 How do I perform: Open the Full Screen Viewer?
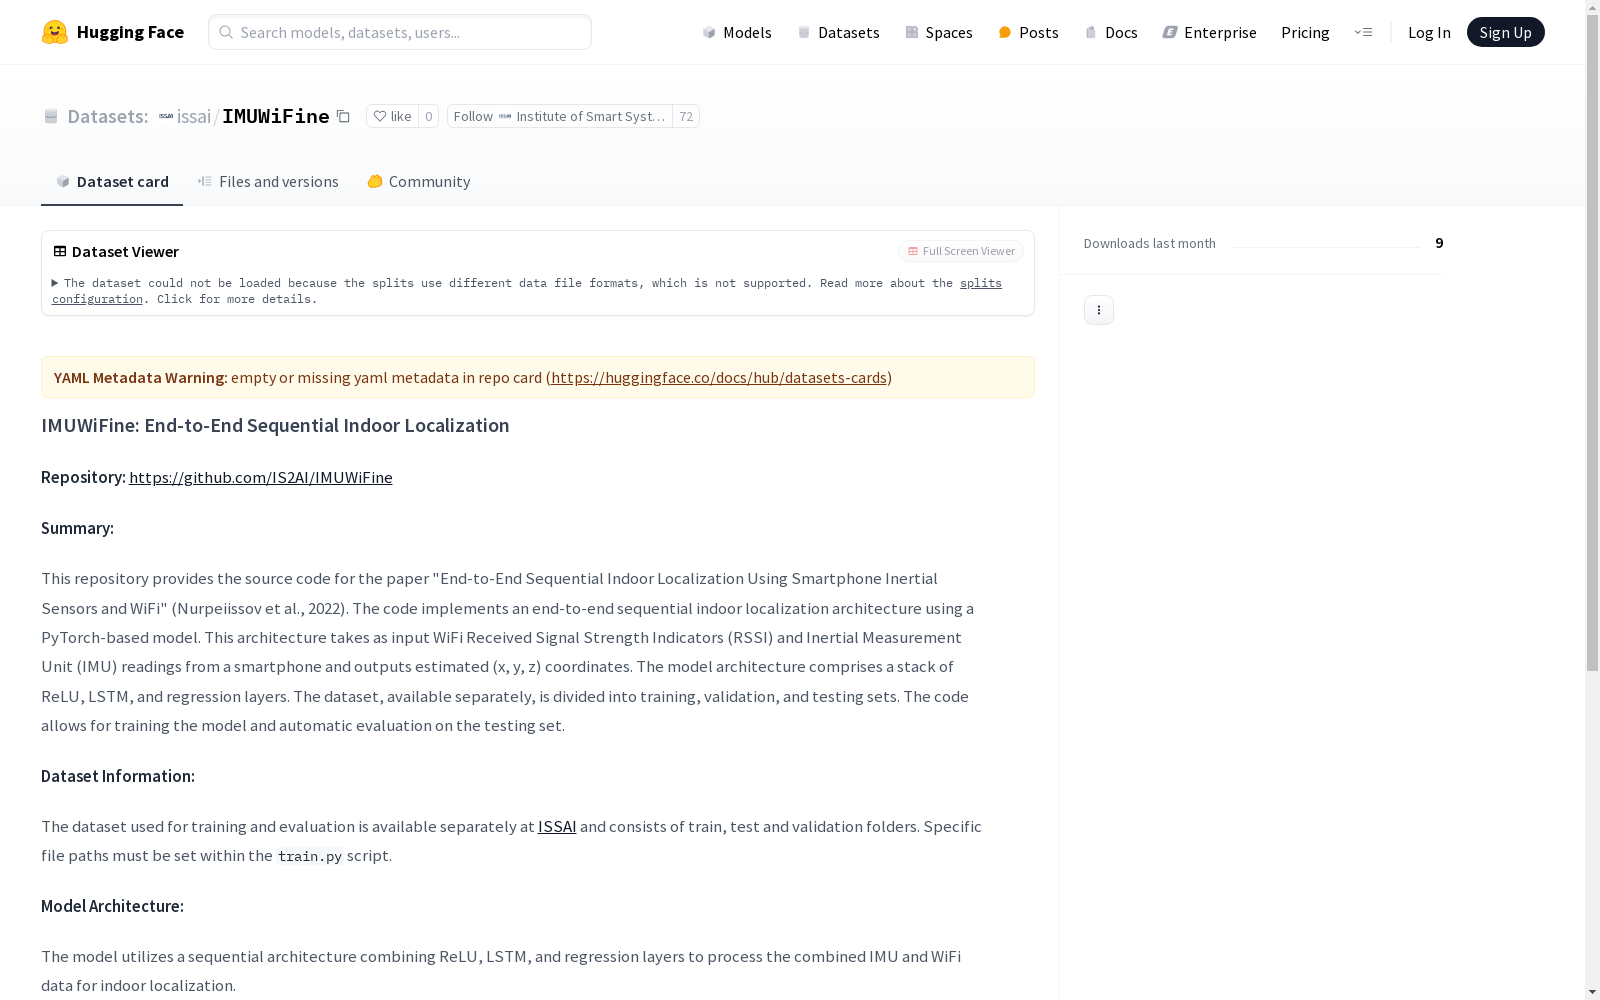click(960, 251)
